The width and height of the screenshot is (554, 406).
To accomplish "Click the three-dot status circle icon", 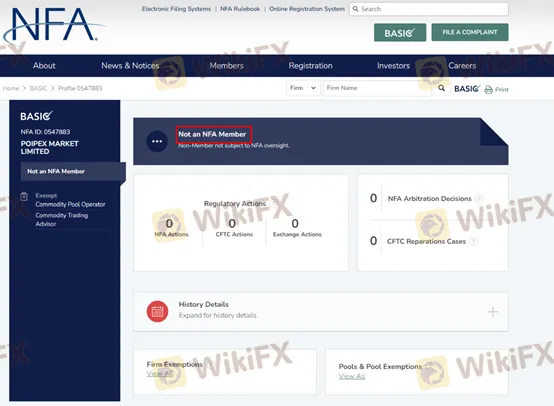I will [157, 141].
